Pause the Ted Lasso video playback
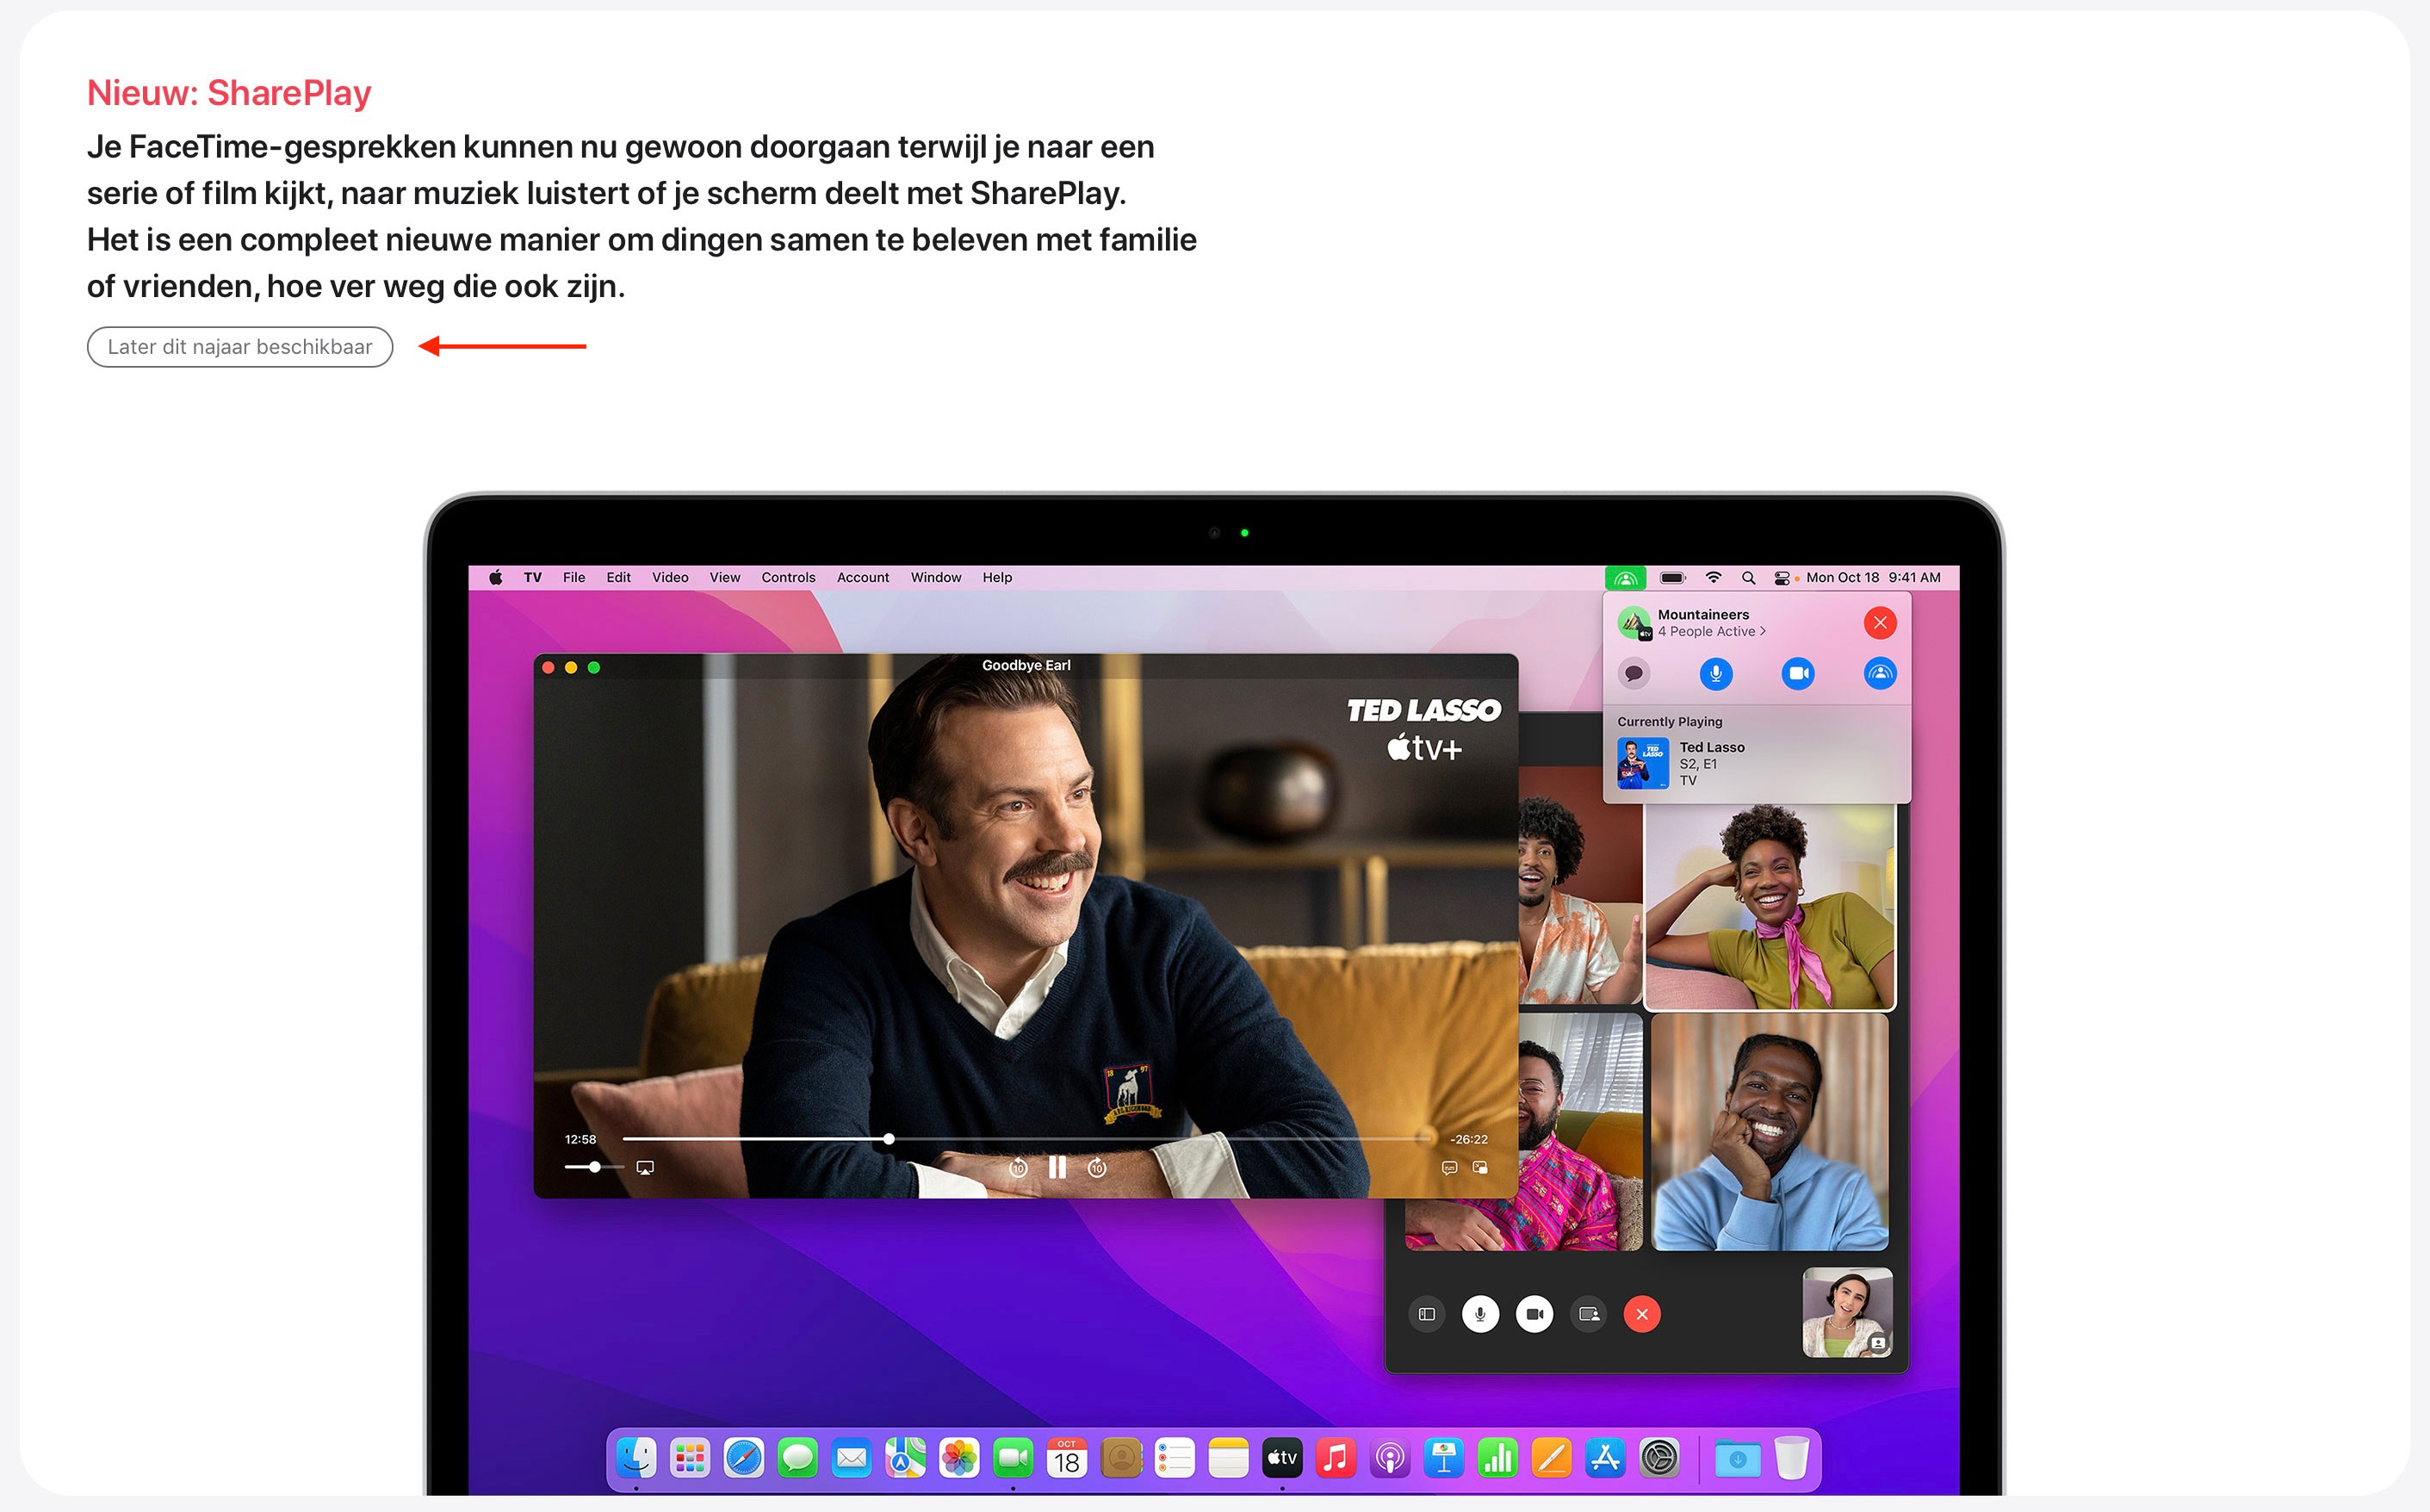 (x=1057, y=1167)
